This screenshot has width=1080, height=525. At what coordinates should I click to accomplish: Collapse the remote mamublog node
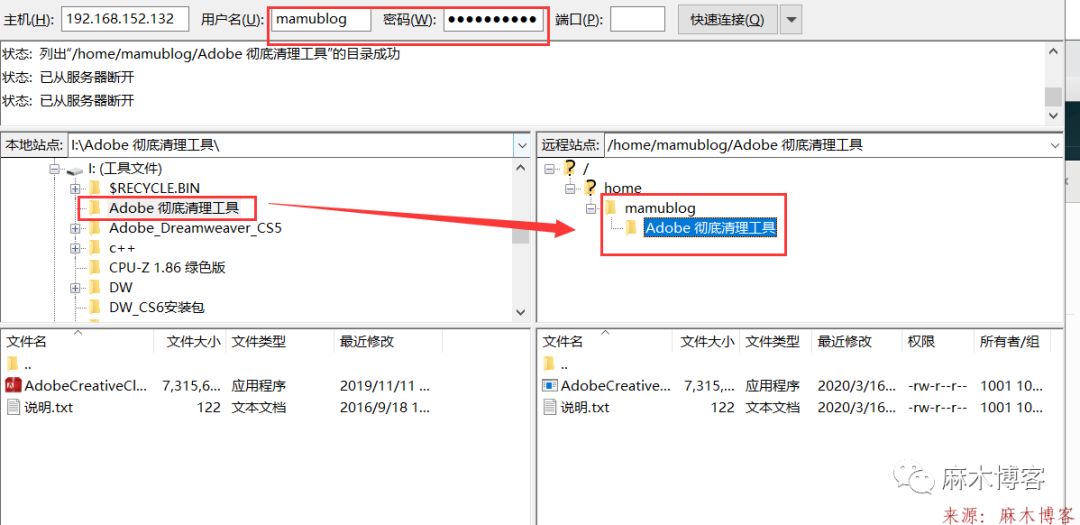590,208
